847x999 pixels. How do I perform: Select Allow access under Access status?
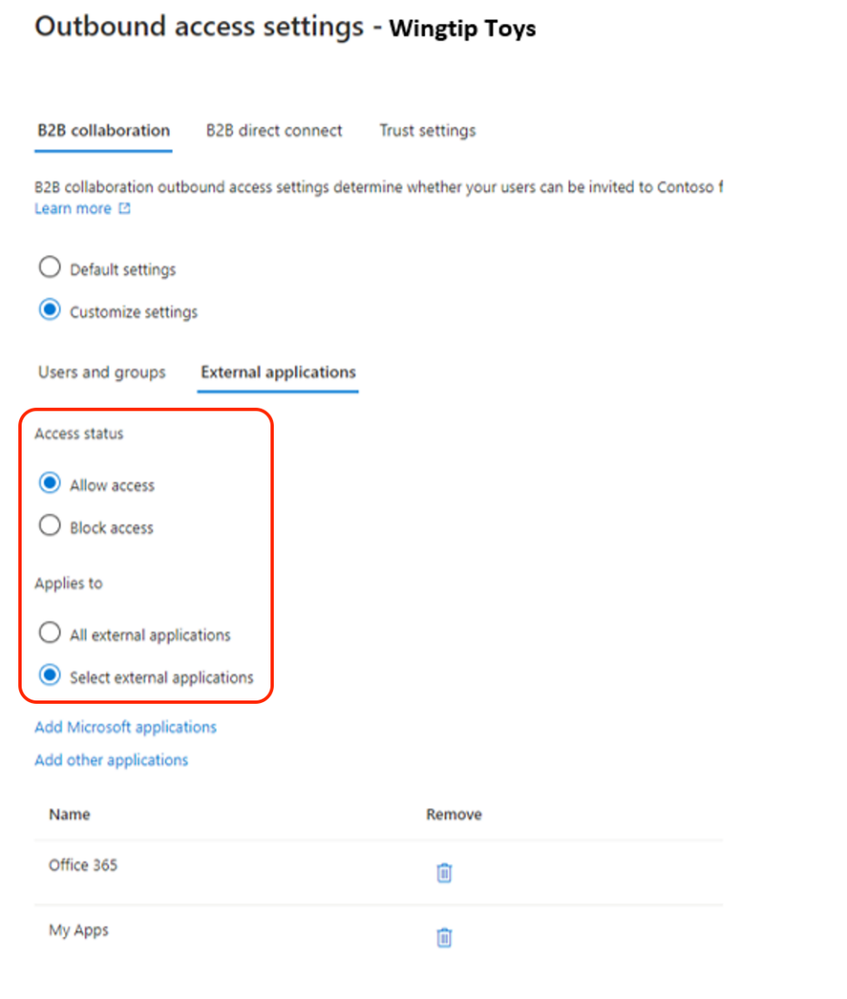(x=50, y=483)
